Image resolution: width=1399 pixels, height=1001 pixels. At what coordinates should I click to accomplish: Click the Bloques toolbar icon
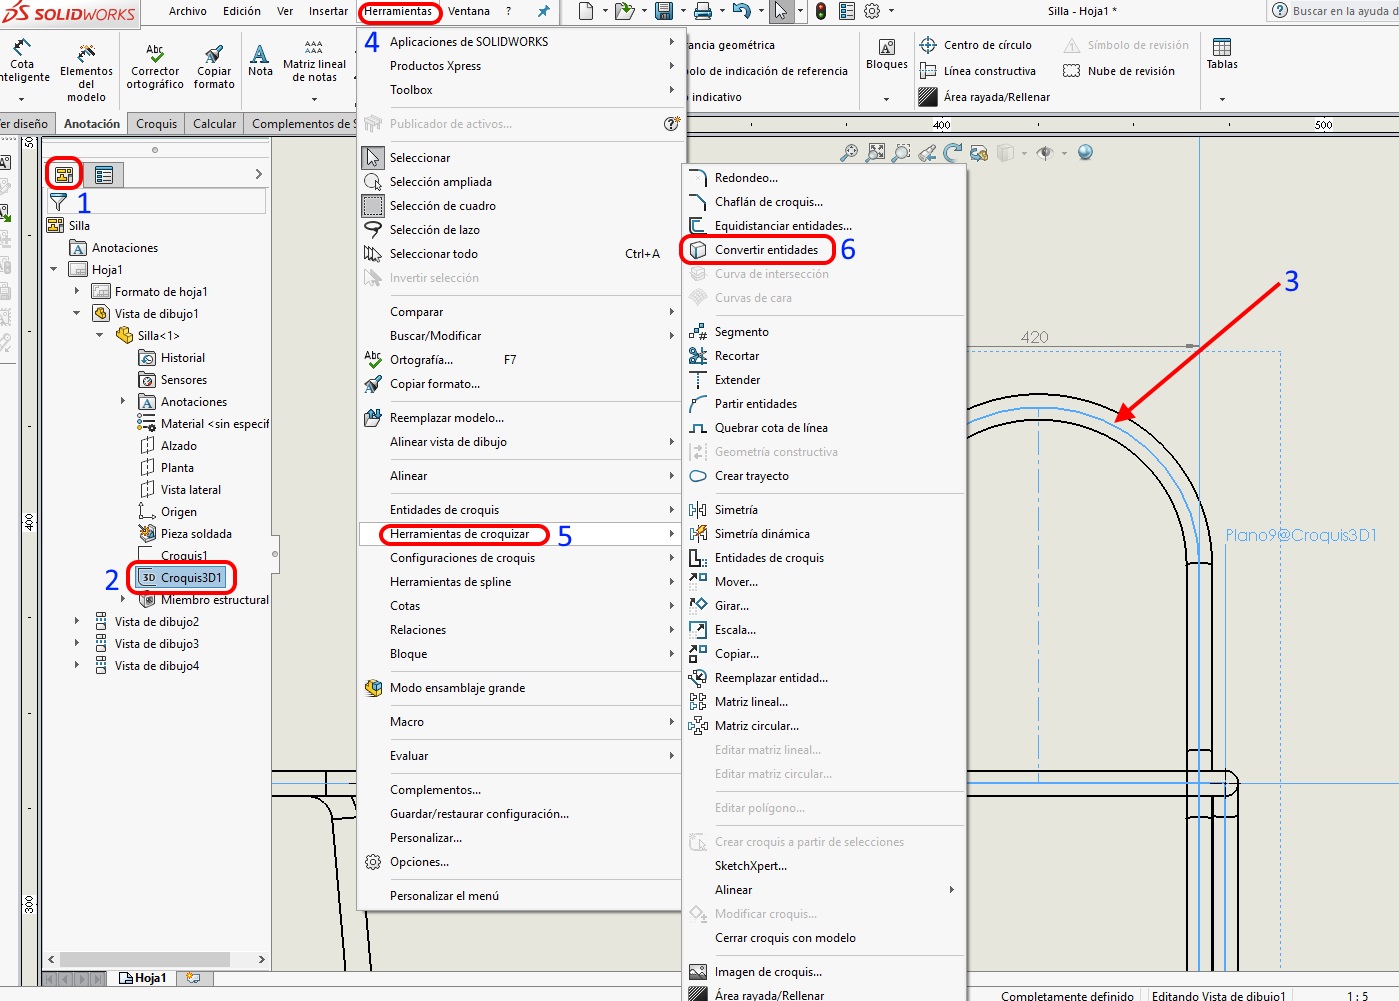(887, 55)
